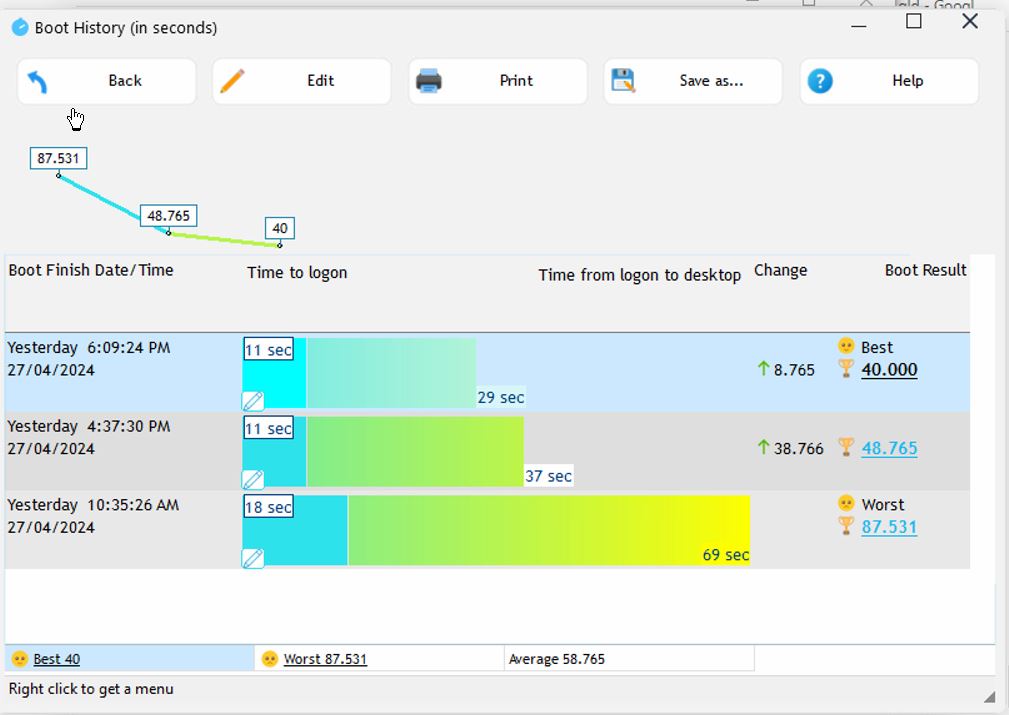1009x715 pixels.
Task: Open Help
Action: pyautogui.click(x=888, y=81)
